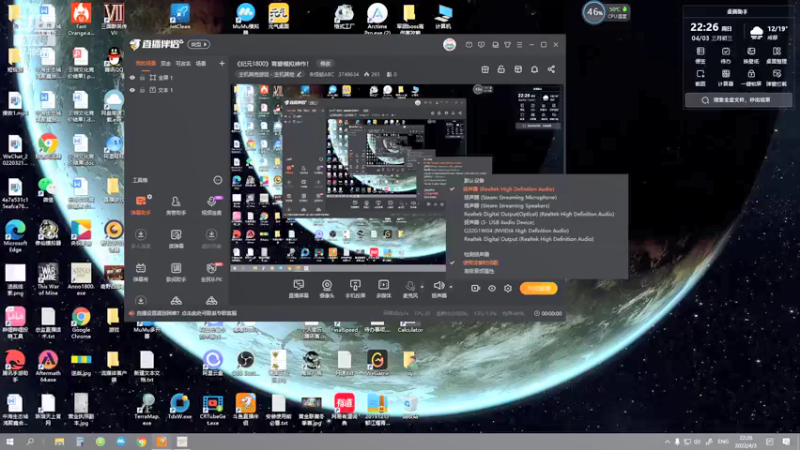Viewport: 800px width, 450px height.
Task: Click the record video icon beside start button
Action: click(475, 288)
